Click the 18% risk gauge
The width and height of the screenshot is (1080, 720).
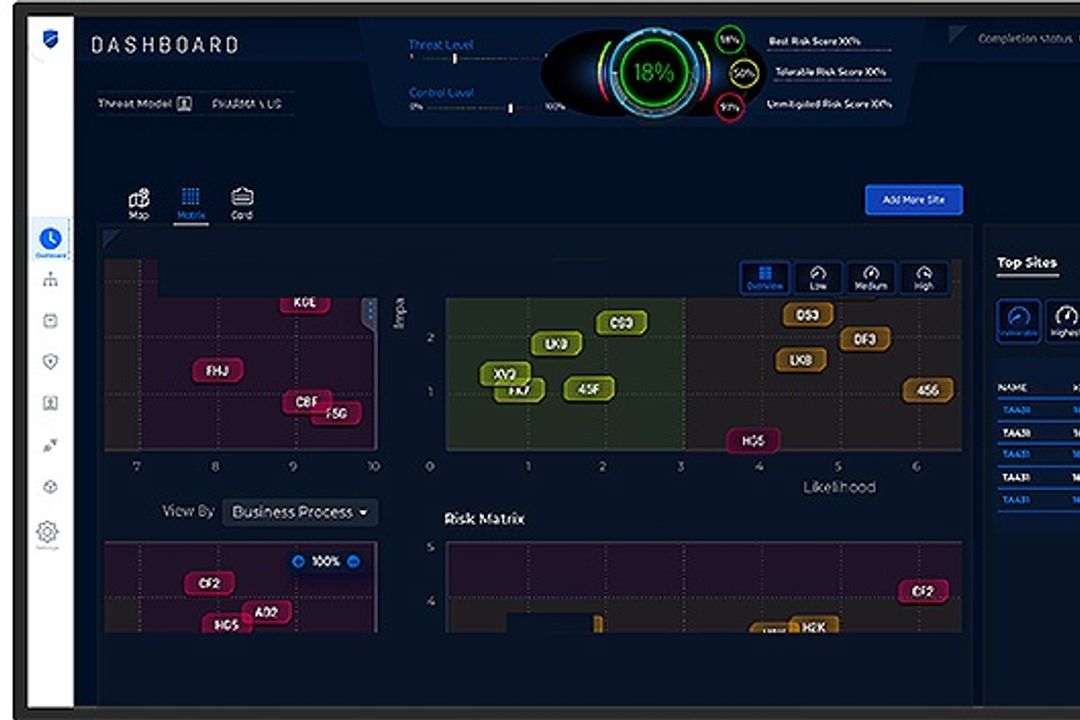point(654,72)
